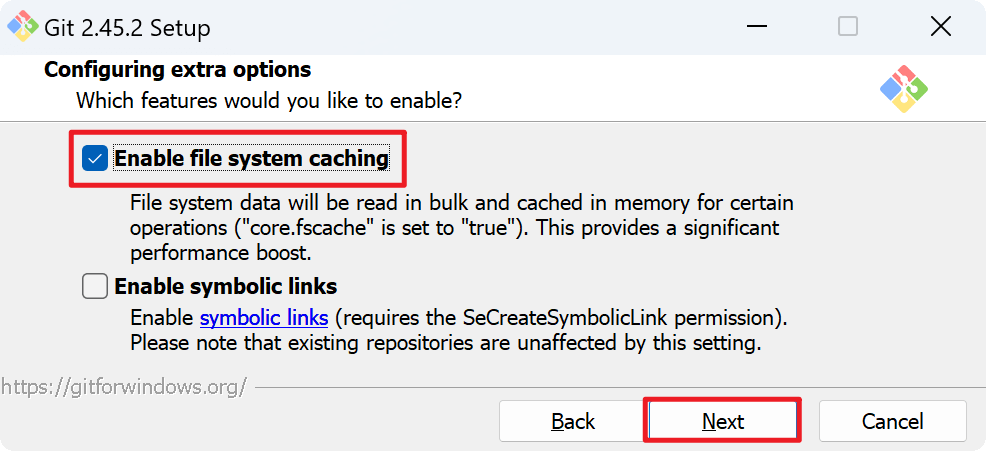
Task: Click the Git icon in the title bar
Action: click(x=23, y=27)
